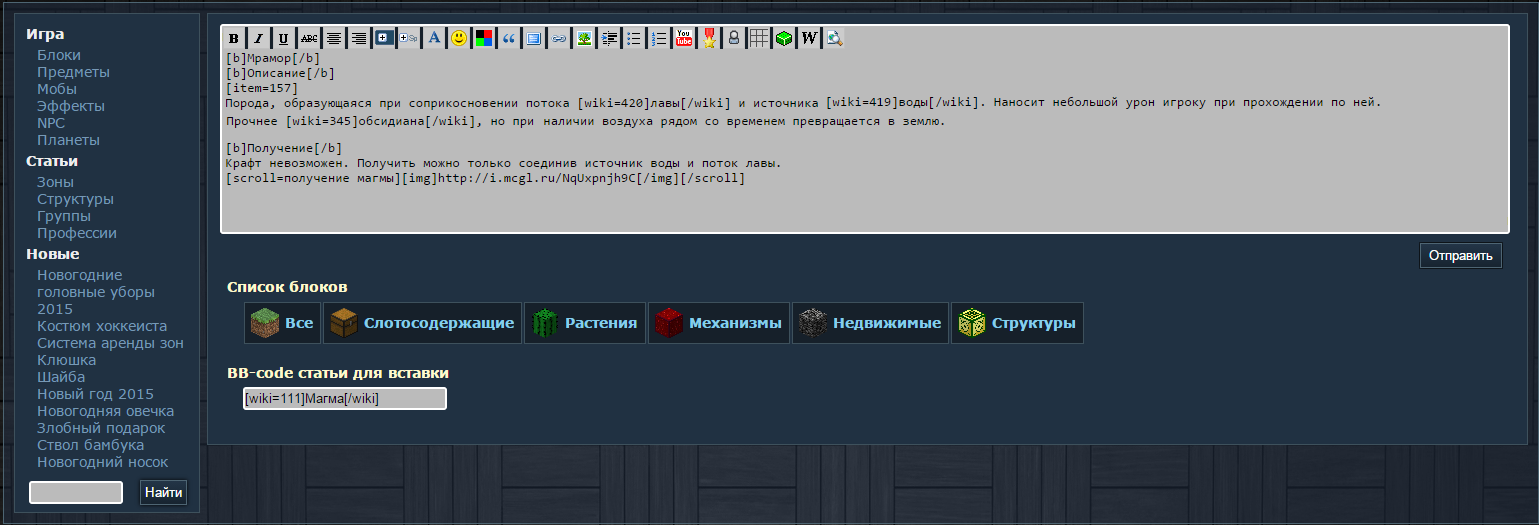Insert a wiki tag with W icon
This screenshot has width=1539, height=525.
(809, 38)
